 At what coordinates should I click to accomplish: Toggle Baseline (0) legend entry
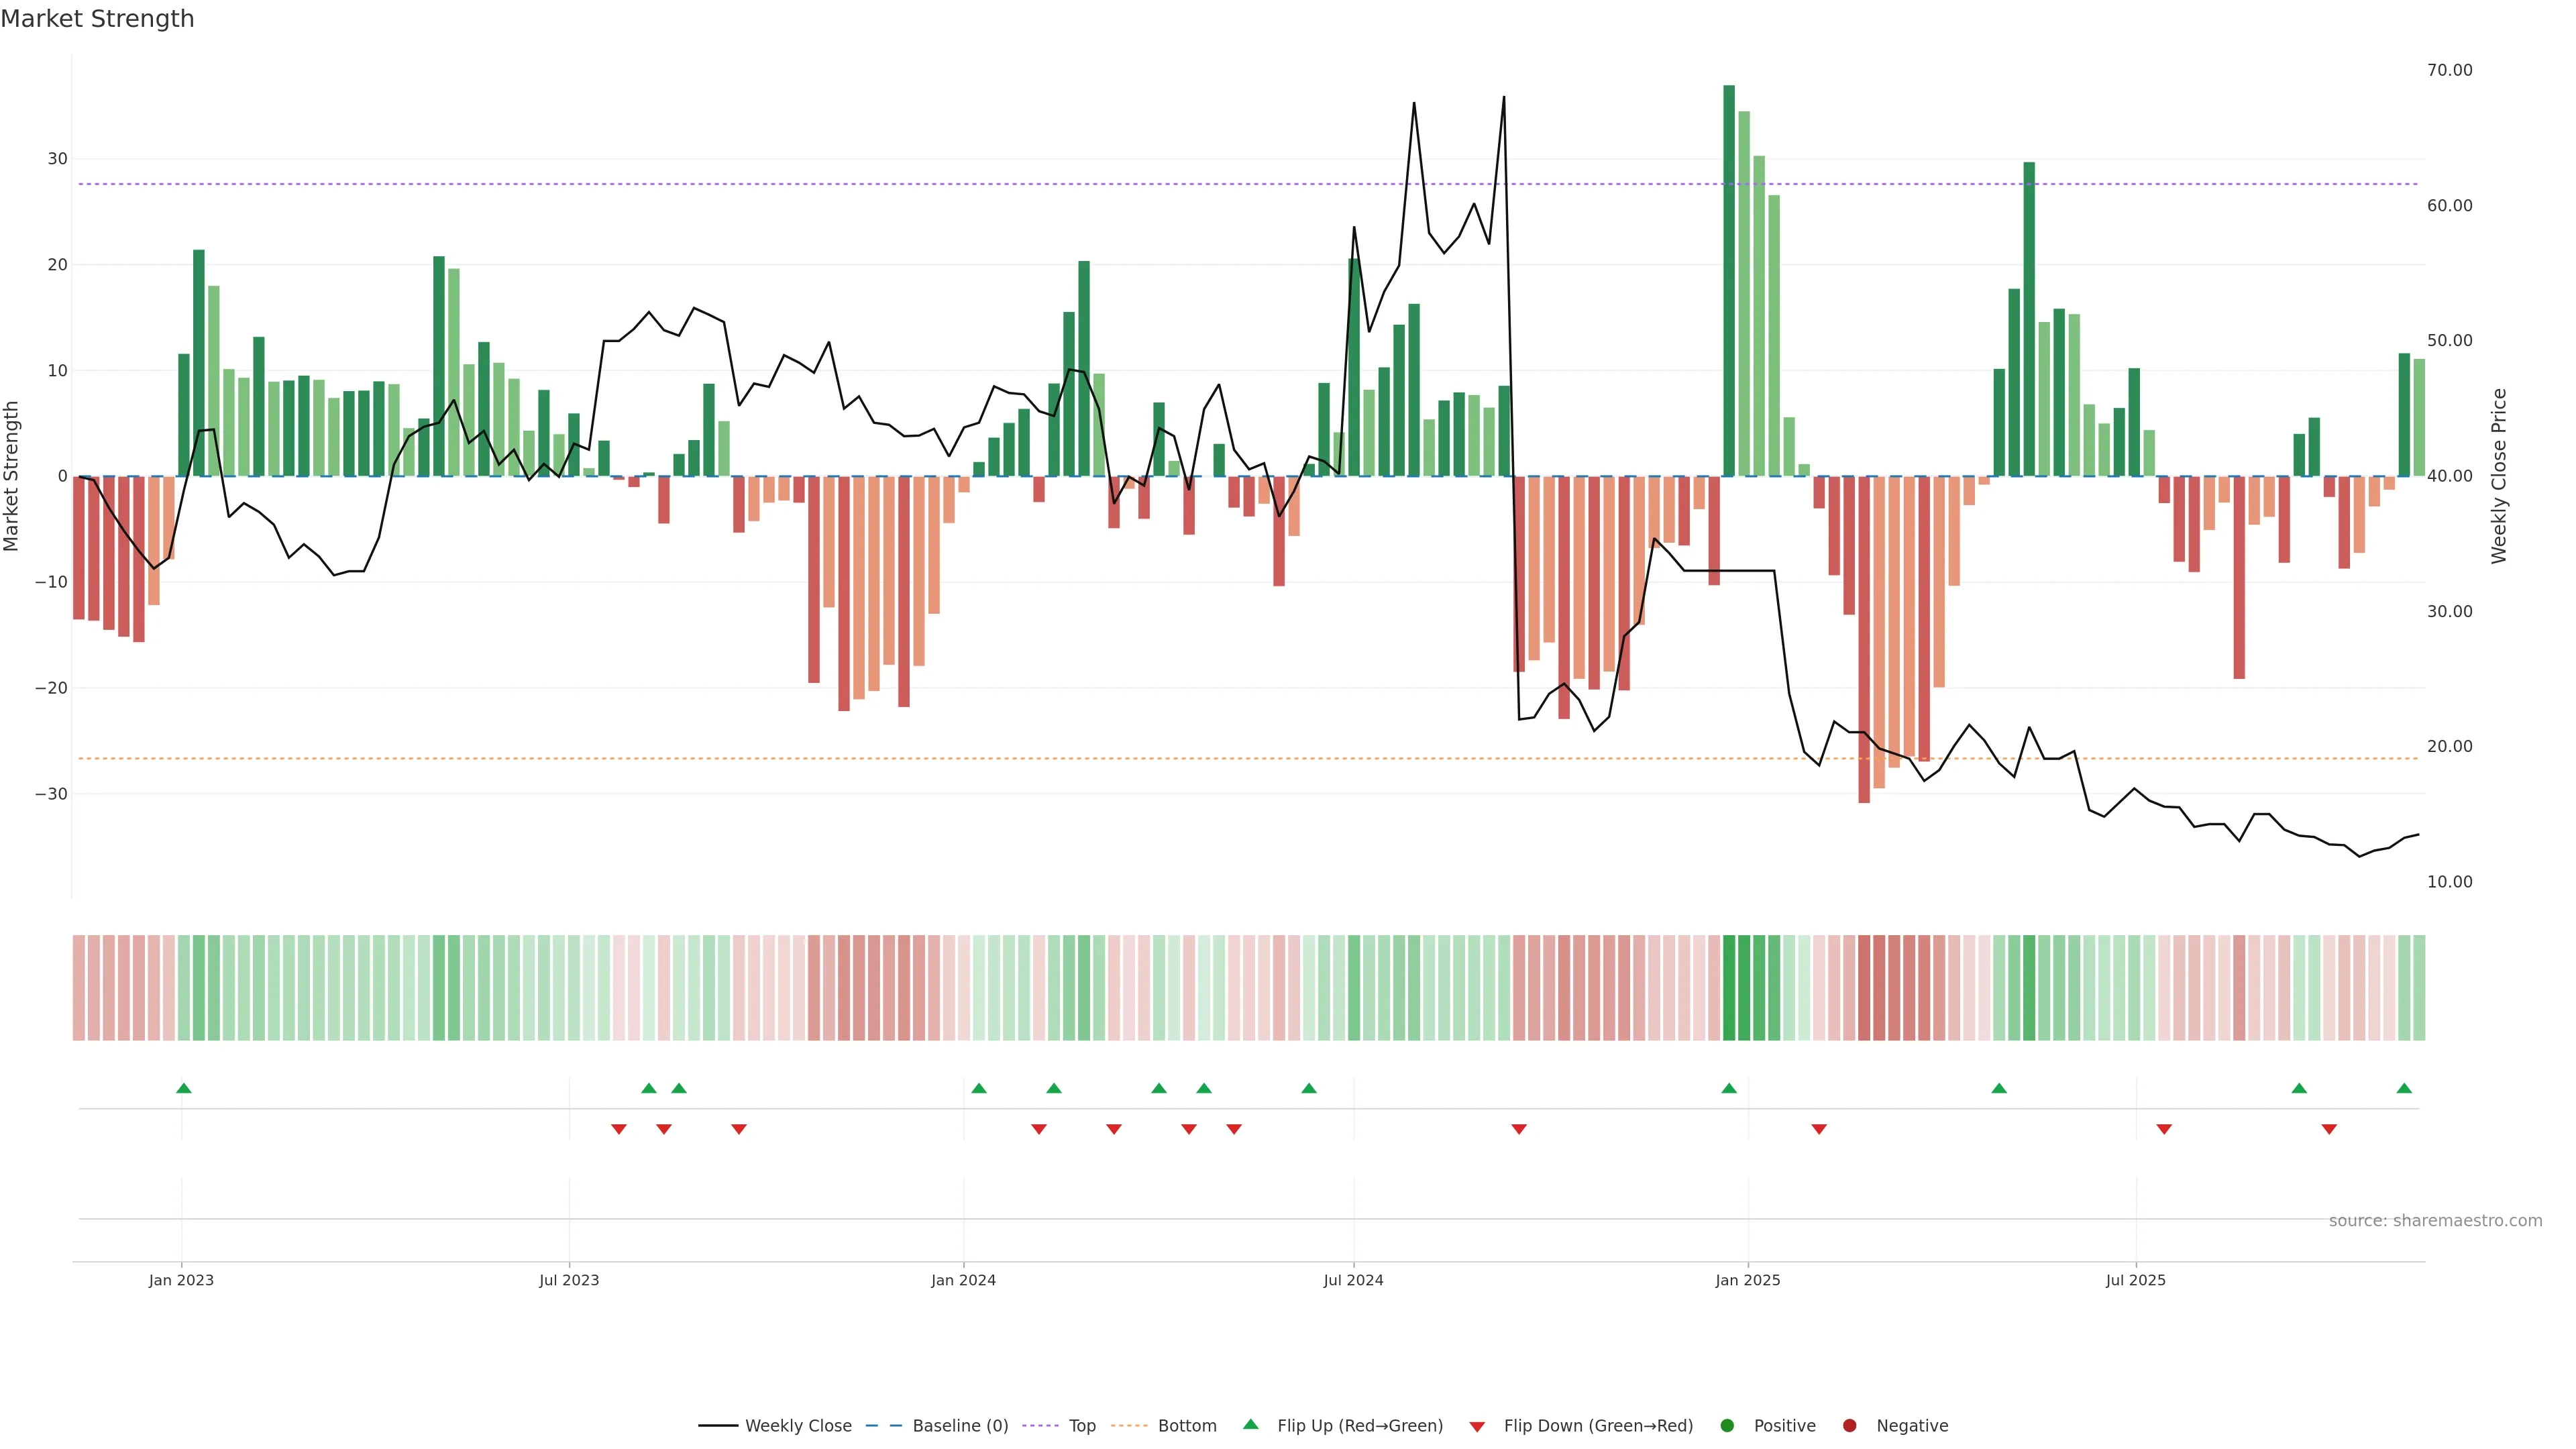(x=937, y=1426)
